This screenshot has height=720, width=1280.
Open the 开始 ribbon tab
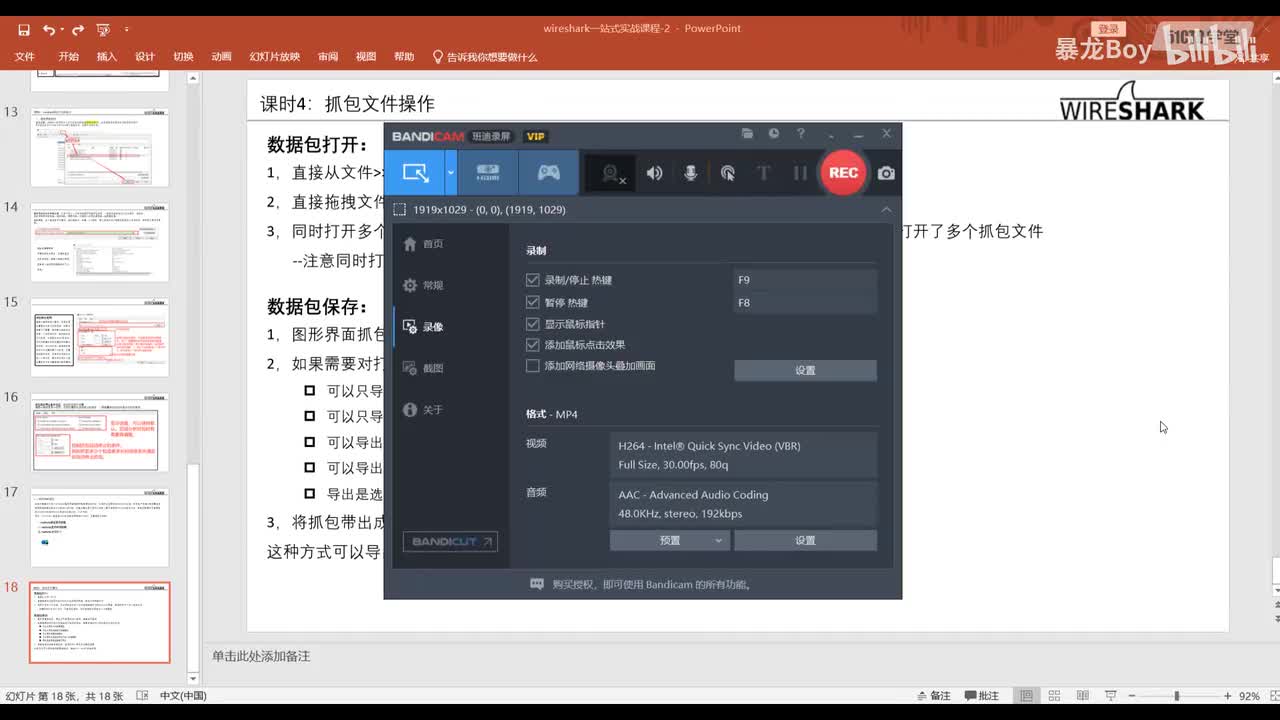[x=68, y=57]
